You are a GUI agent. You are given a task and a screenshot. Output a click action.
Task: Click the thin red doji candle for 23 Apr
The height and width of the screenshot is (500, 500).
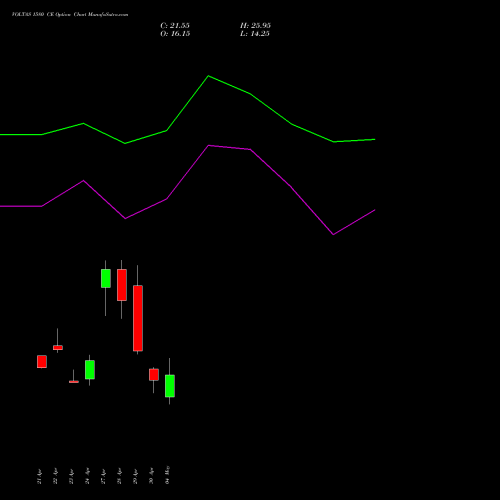coord(74,382)
